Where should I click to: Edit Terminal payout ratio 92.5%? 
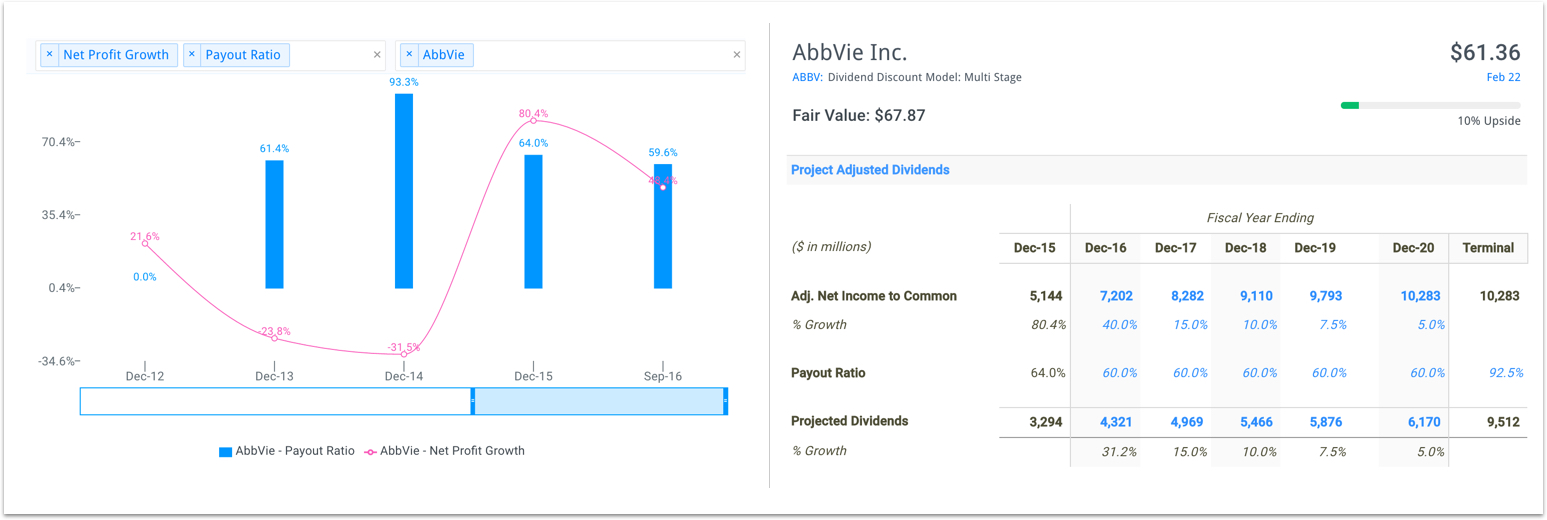1506,373
